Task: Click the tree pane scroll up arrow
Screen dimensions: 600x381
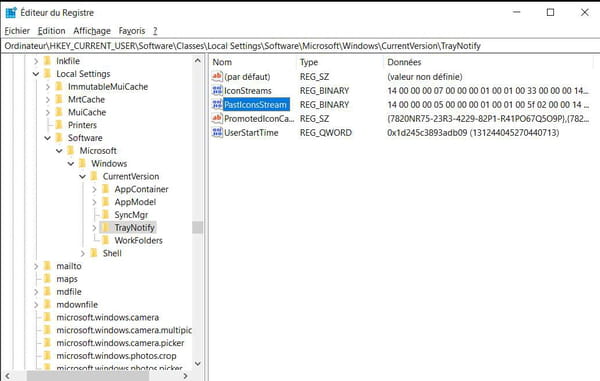Action: (197, 60)
